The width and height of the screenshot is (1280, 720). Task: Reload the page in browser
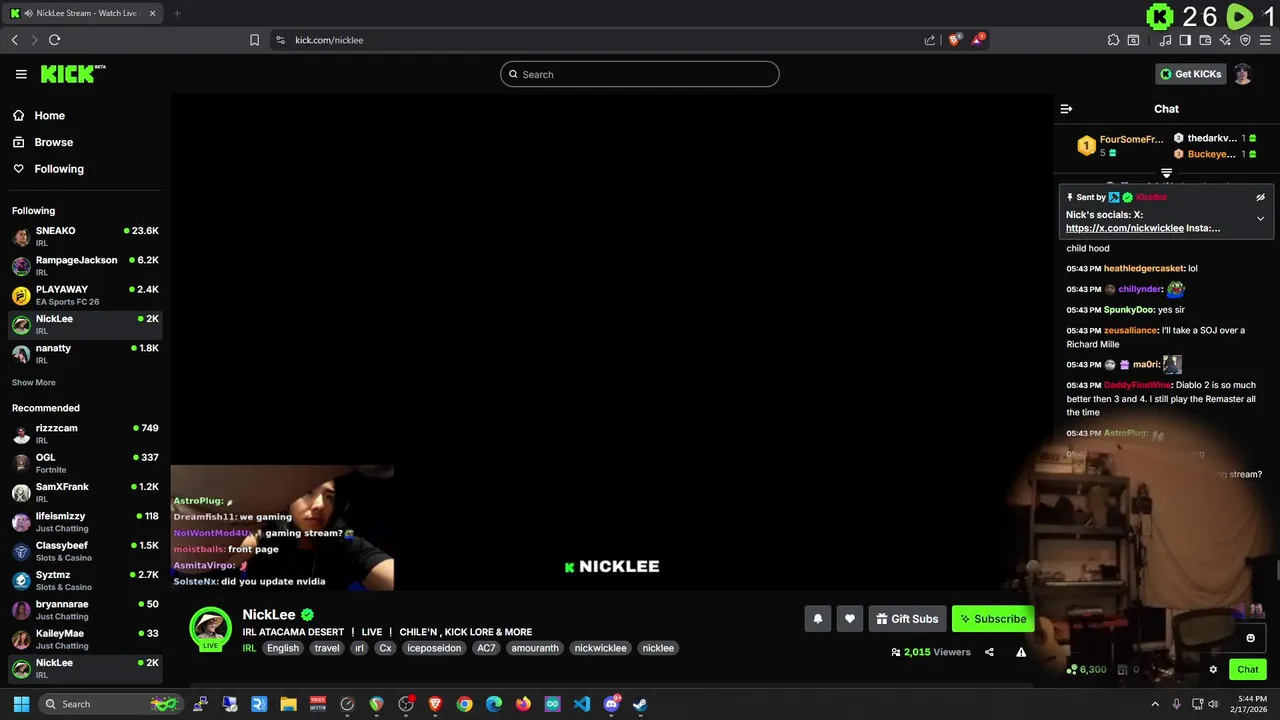tap(54, 40)
